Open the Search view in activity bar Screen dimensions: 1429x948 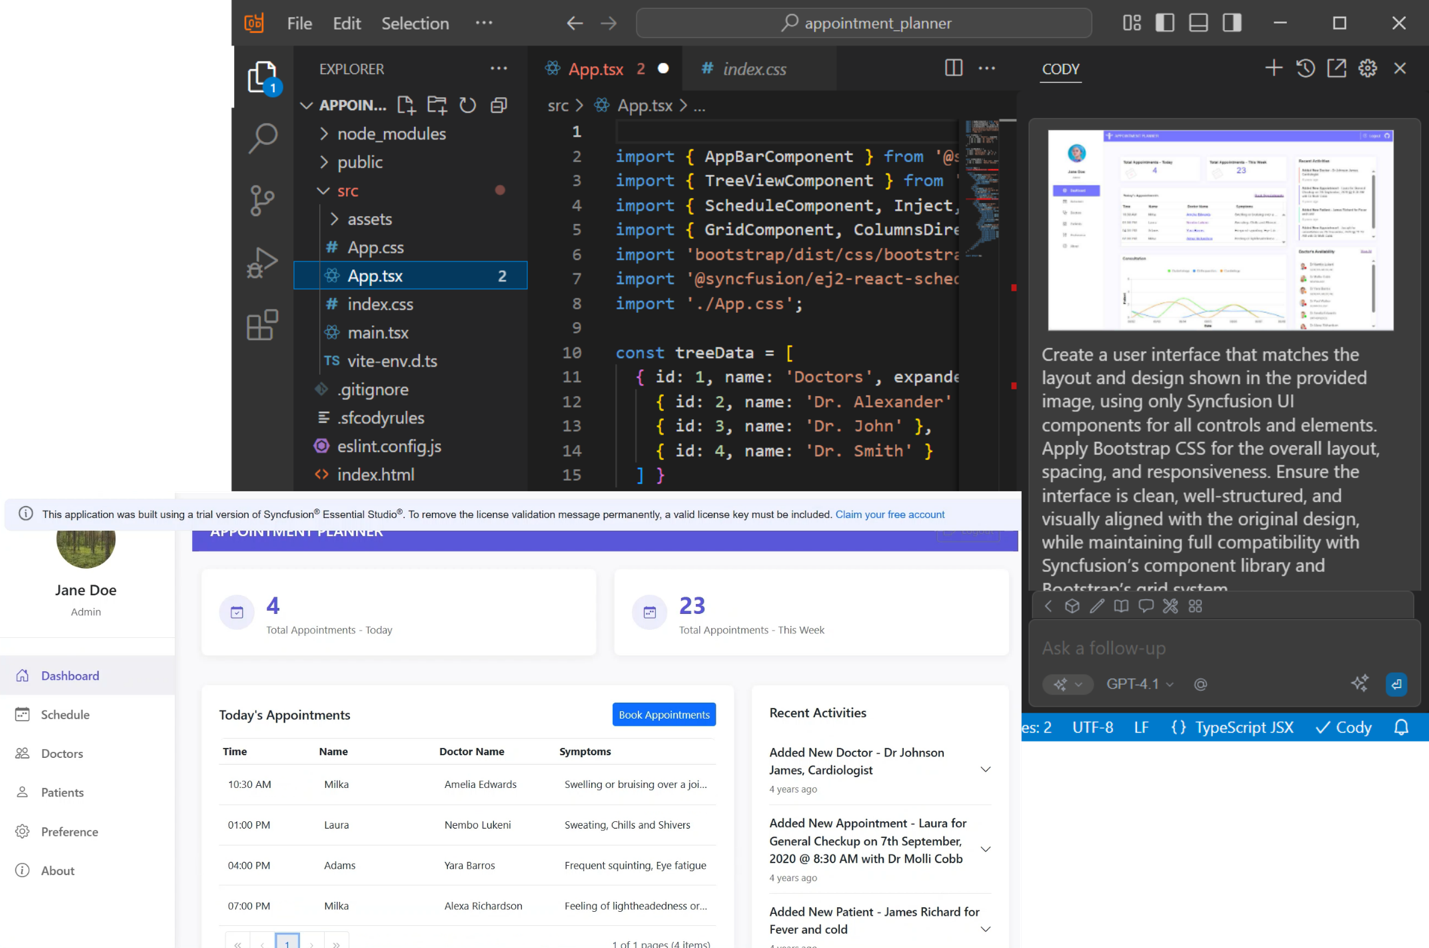(262, 138)
